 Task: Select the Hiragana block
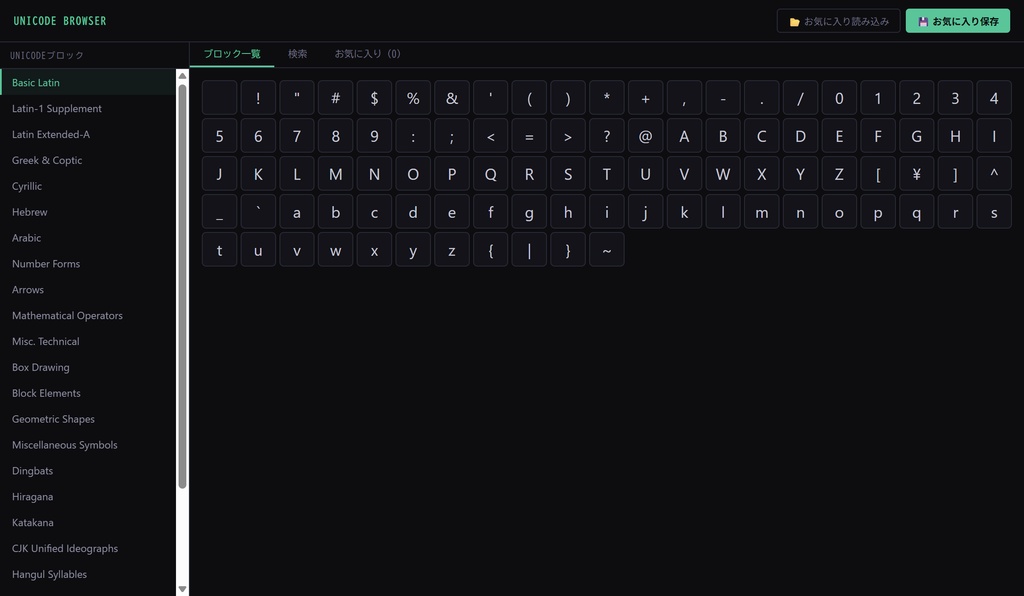pyautogui.click(x=88, y=497)
